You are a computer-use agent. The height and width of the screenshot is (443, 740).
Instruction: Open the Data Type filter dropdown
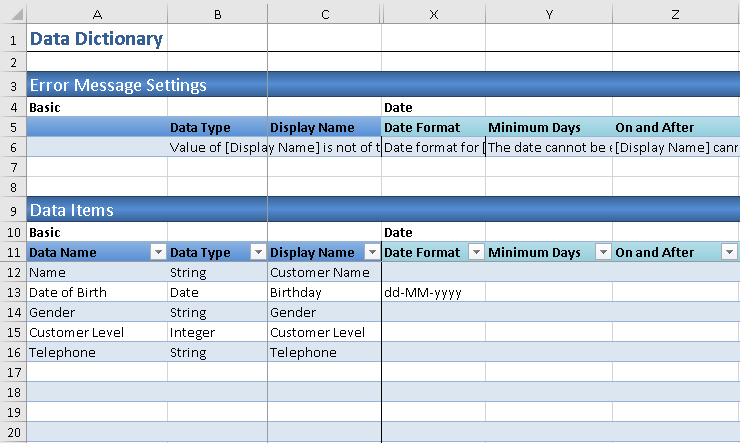[x=257, y=253]
